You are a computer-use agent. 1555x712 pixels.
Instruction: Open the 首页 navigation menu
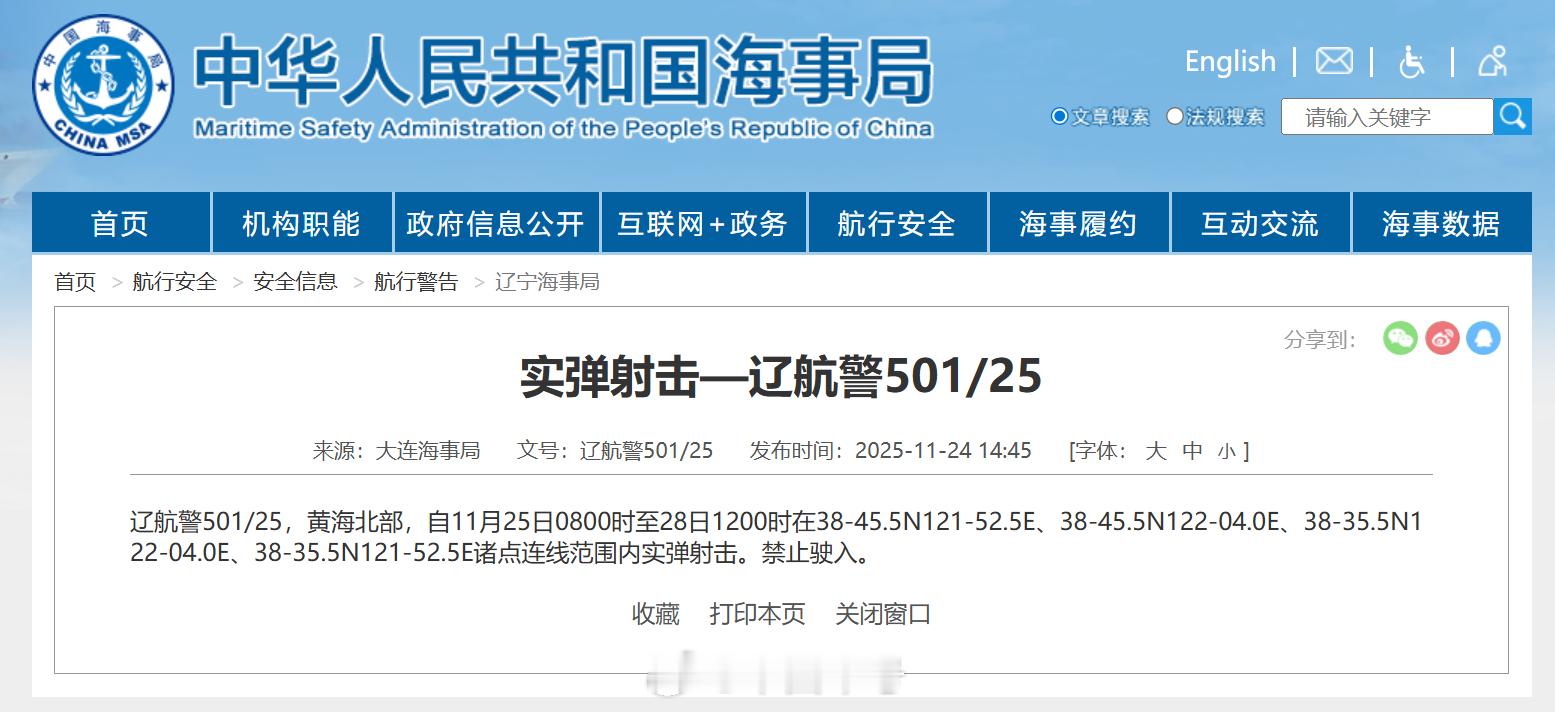(120, 222)
